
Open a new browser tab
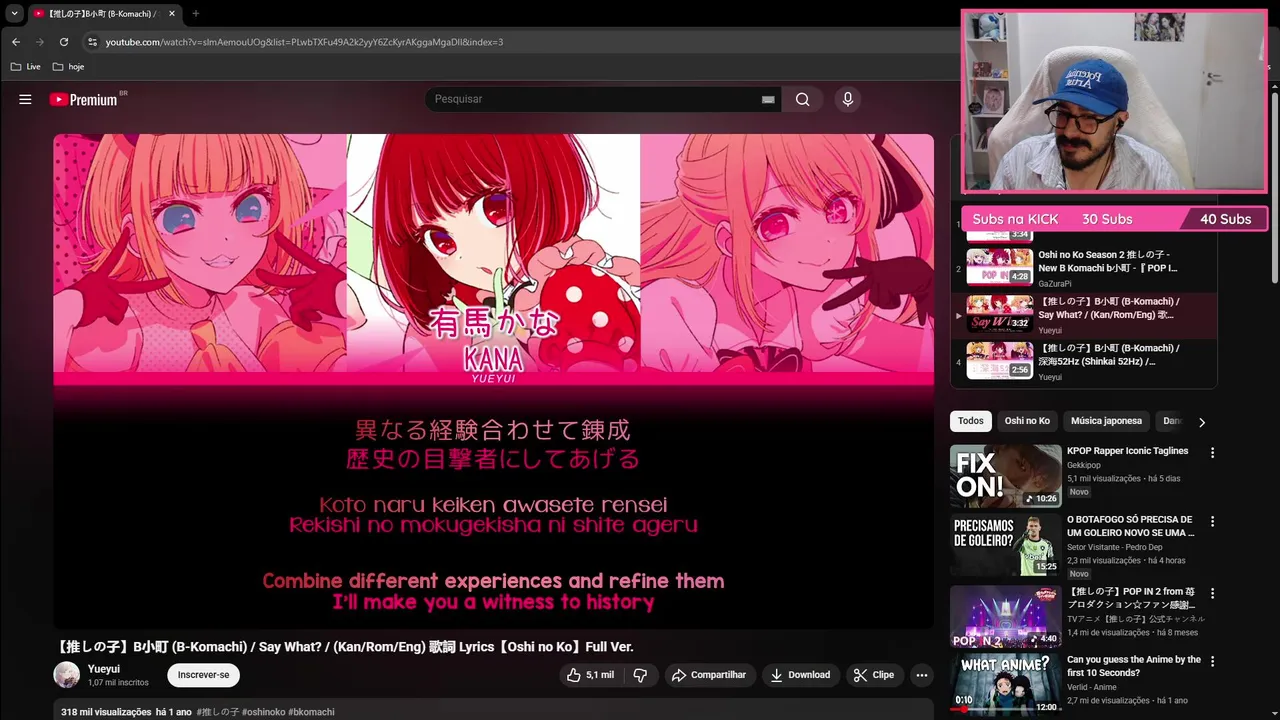pyautogui.click(x=195, y=14)
